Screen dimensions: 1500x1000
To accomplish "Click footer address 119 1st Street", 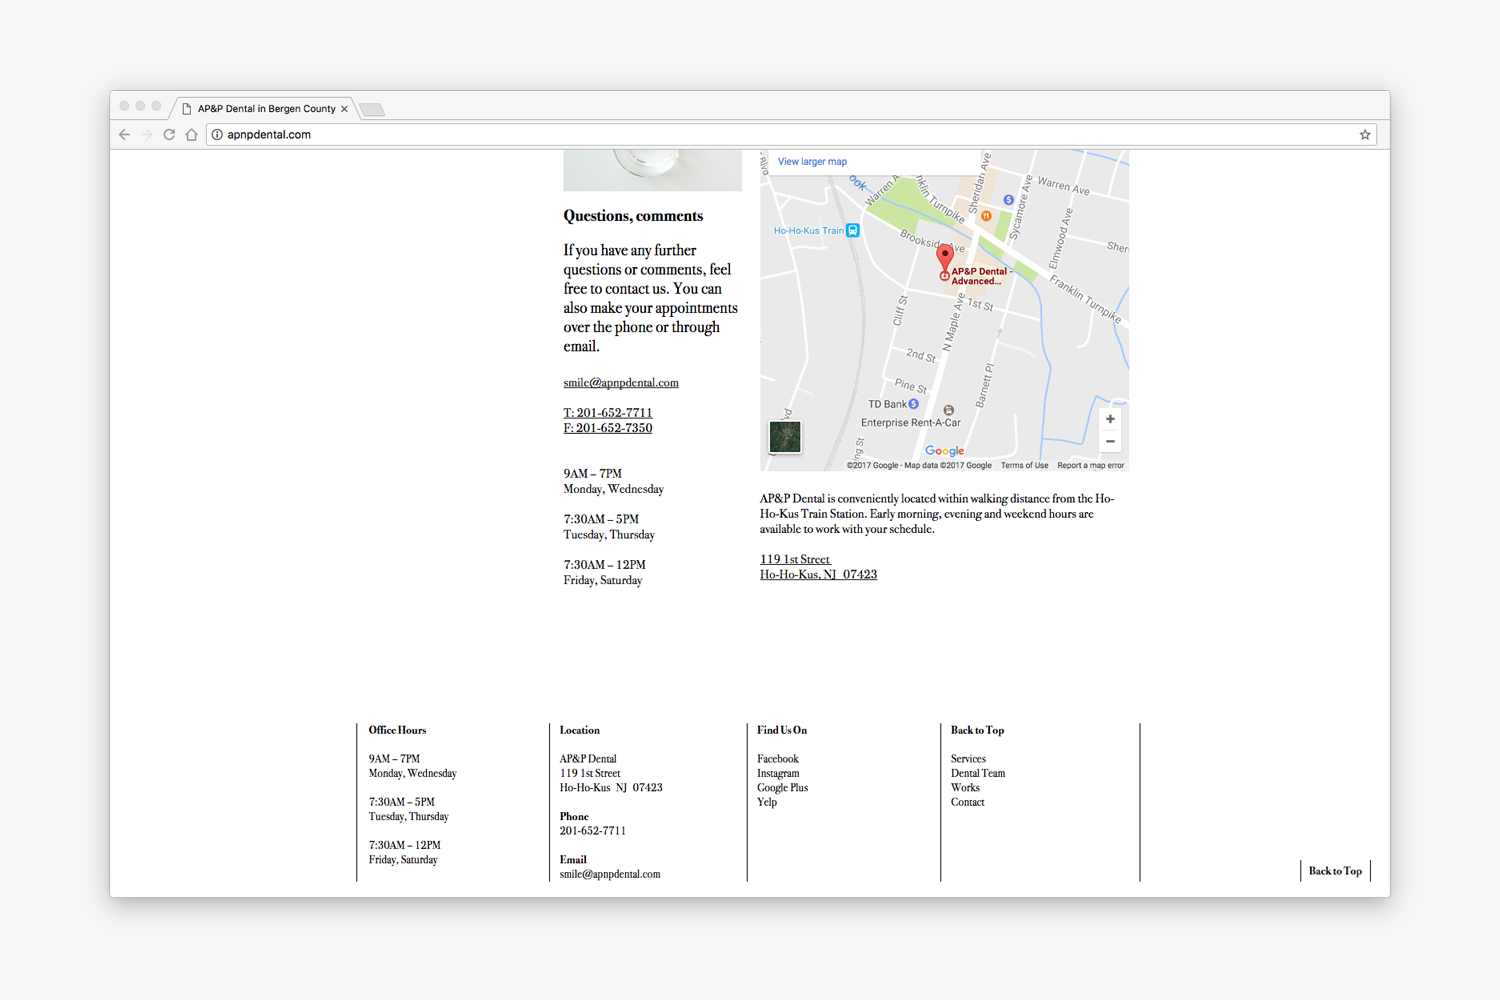I will [x=590, y=773].
